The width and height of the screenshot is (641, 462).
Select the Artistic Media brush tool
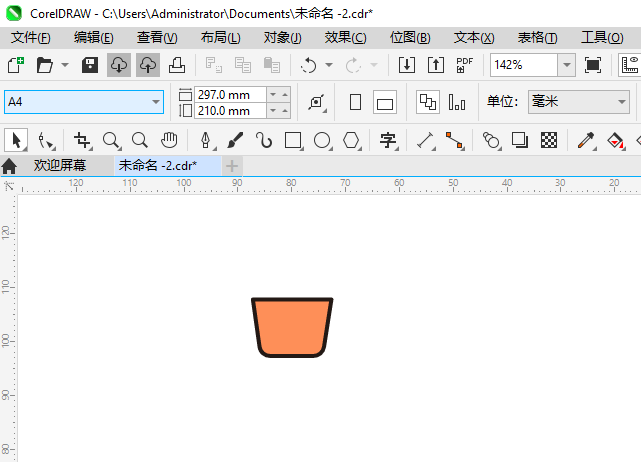(x=235, y=141)
